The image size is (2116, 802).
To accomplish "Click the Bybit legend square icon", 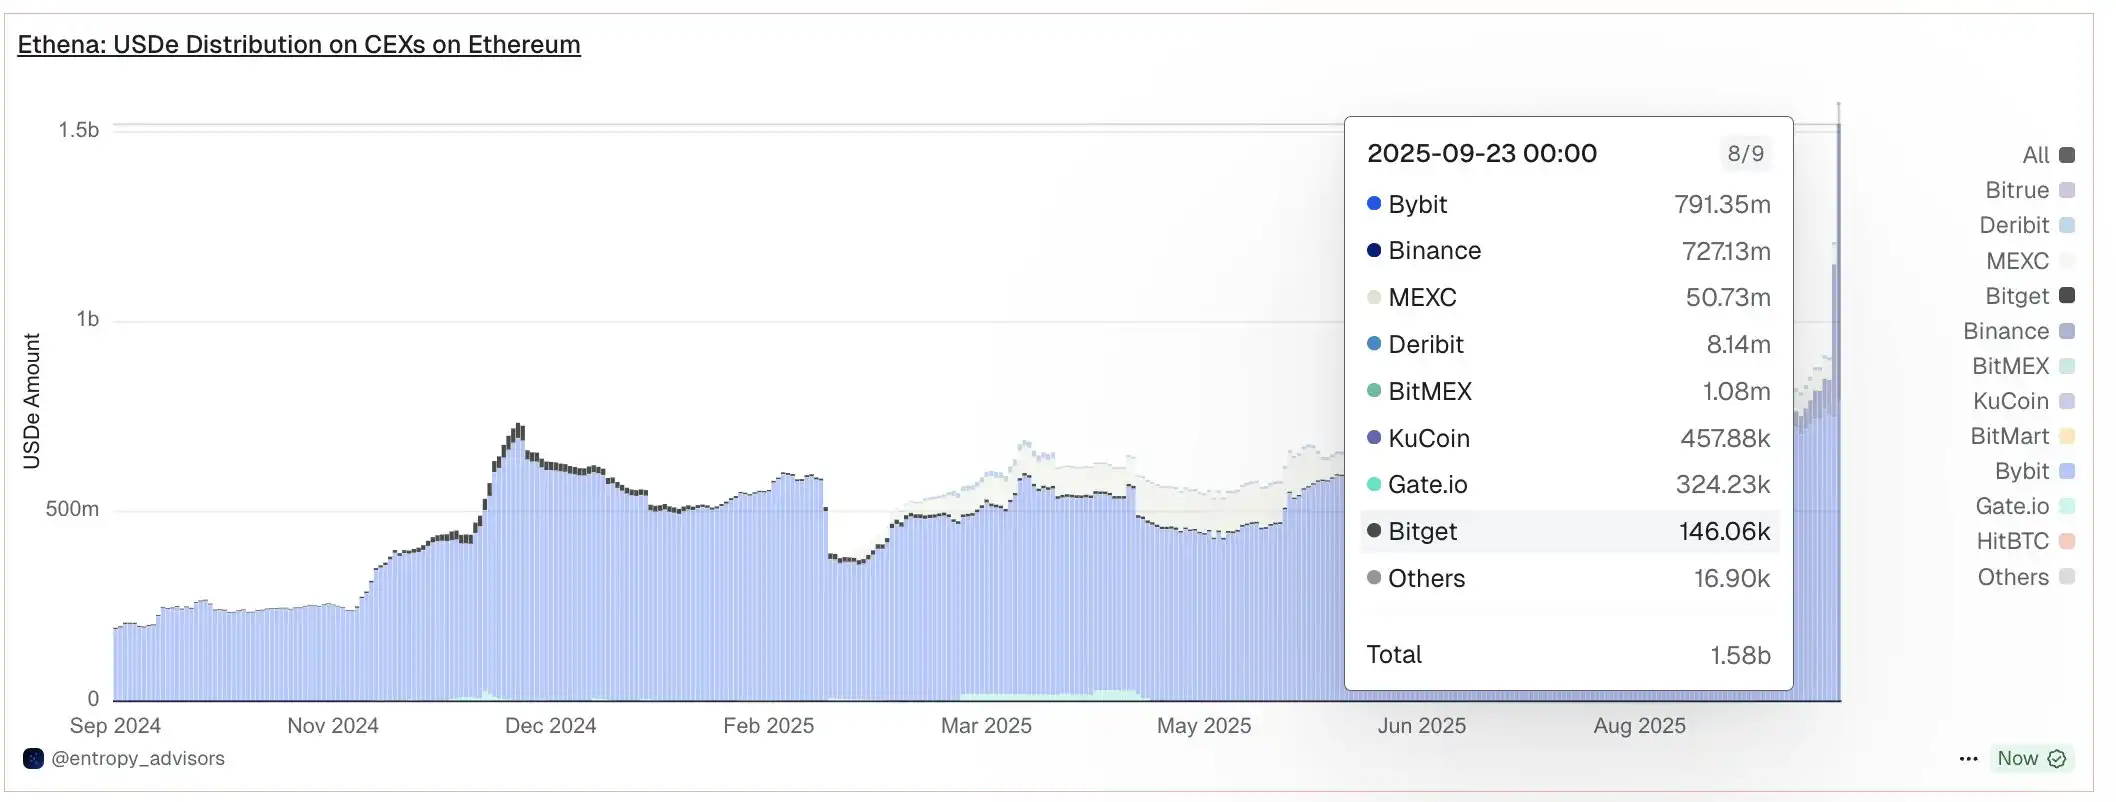I will (x=2067, y=471).
